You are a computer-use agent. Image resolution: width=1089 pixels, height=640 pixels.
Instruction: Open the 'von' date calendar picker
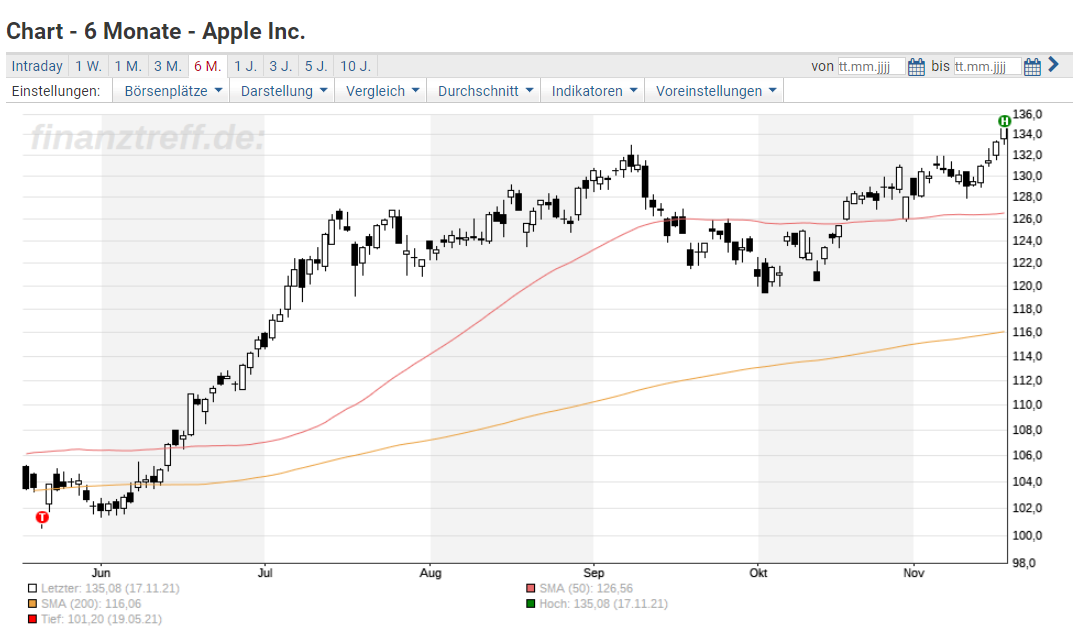coord(916,67)
